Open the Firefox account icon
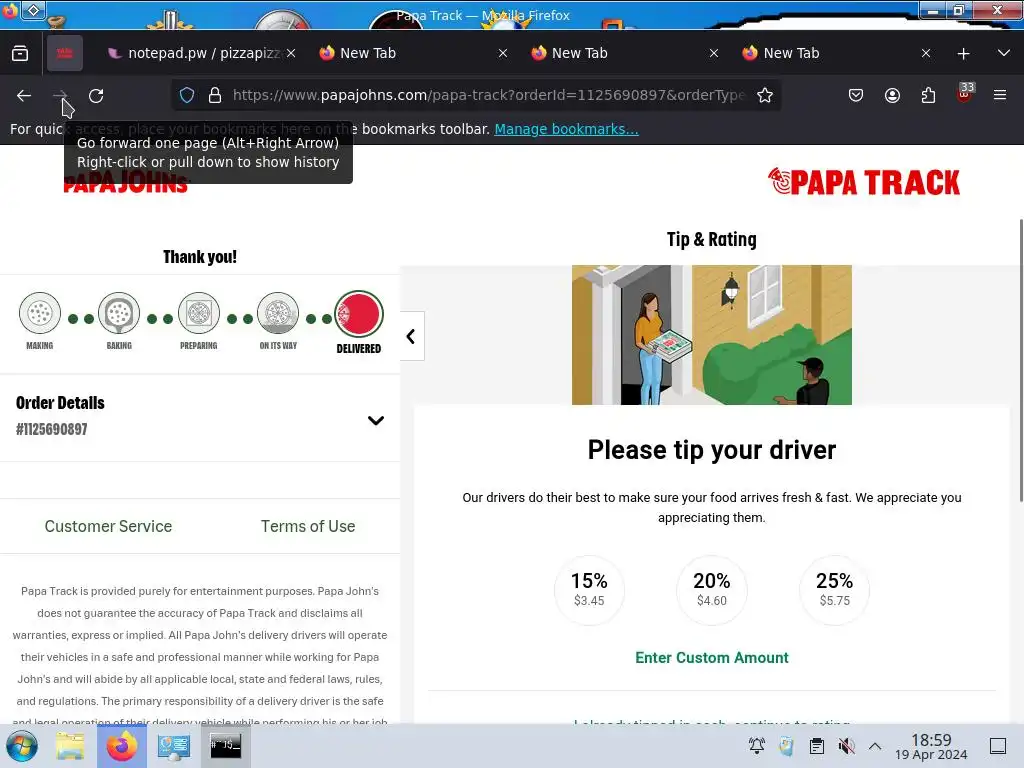 click(892, 95)
